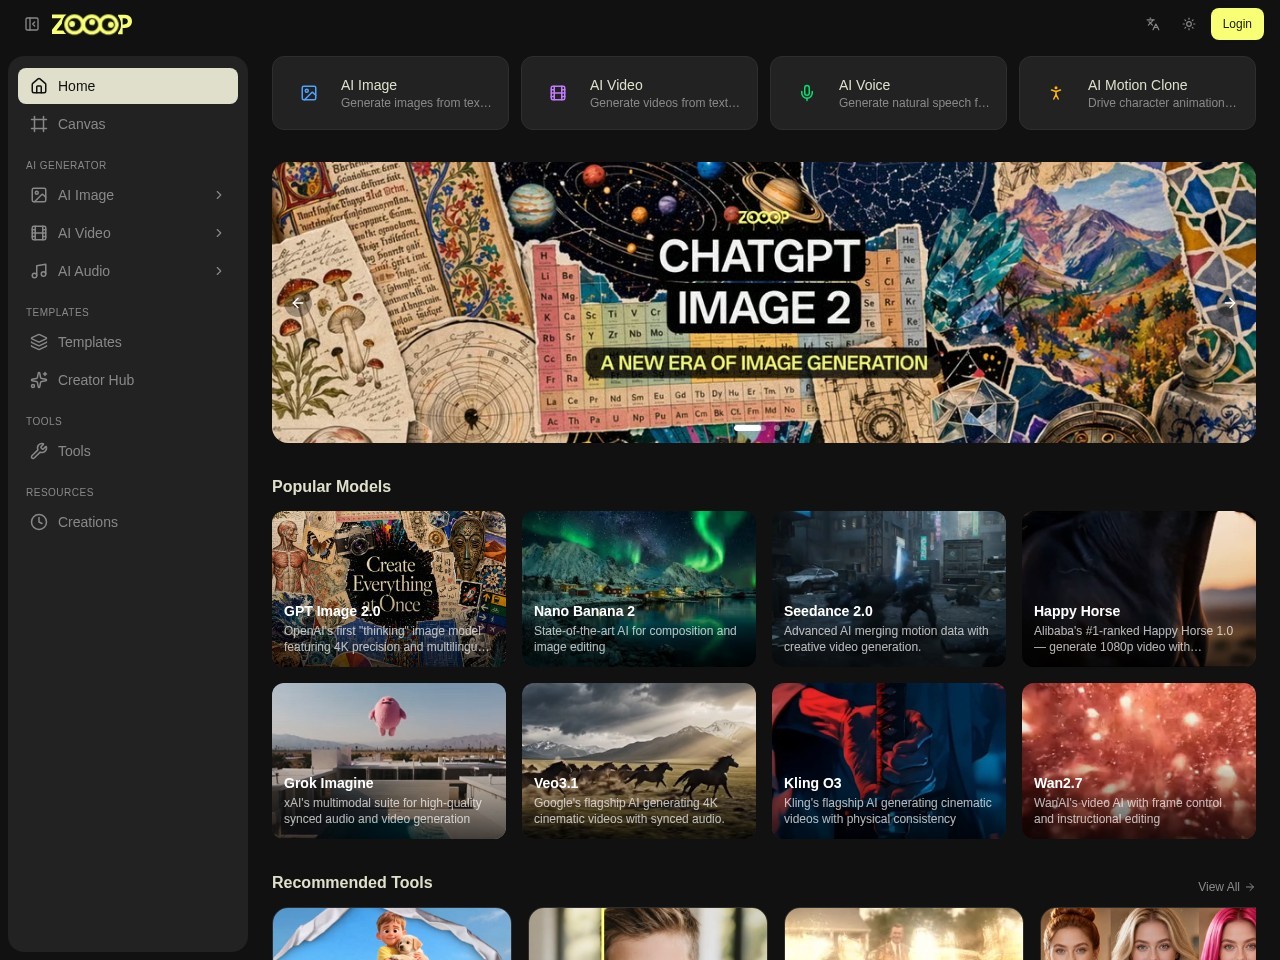
Task: Click the AI GENERATOR section label
Action: tap(66, 165)
